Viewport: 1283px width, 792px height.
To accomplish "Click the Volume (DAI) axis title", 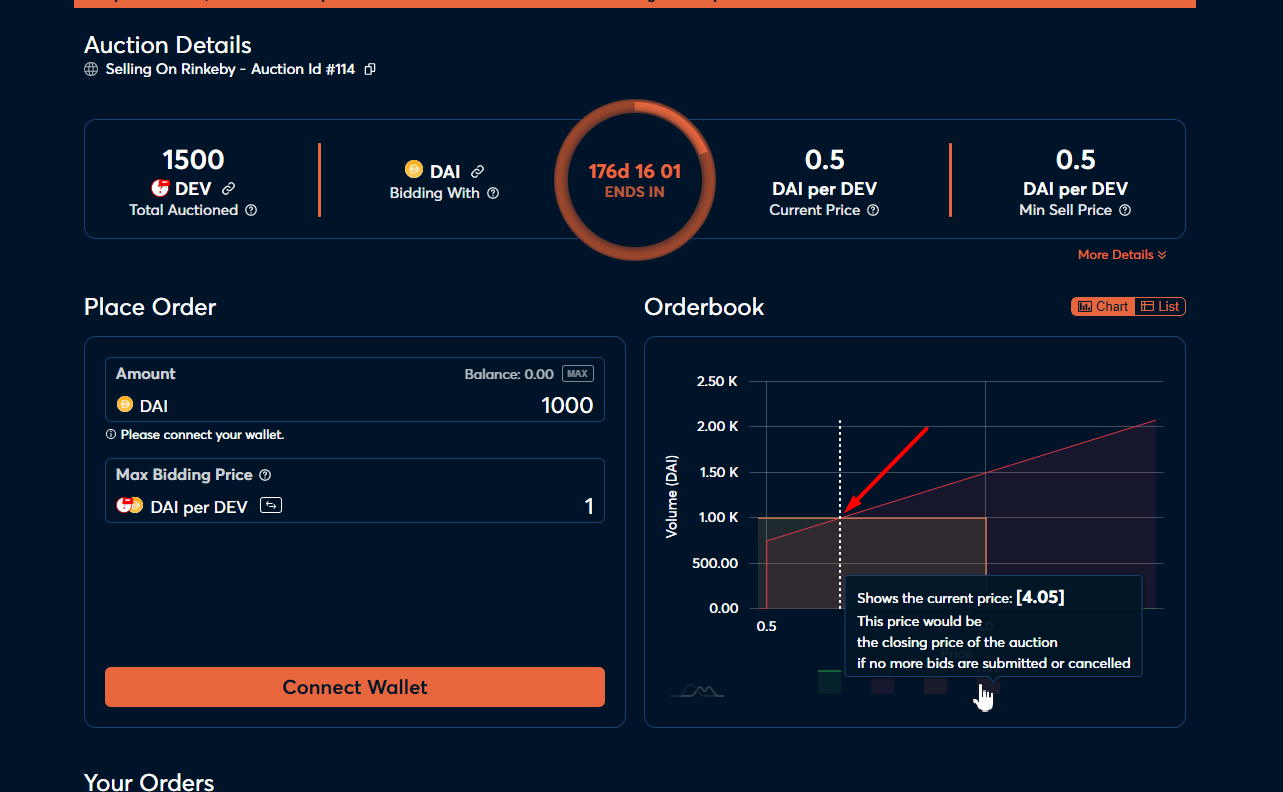I will click(672, 498).
